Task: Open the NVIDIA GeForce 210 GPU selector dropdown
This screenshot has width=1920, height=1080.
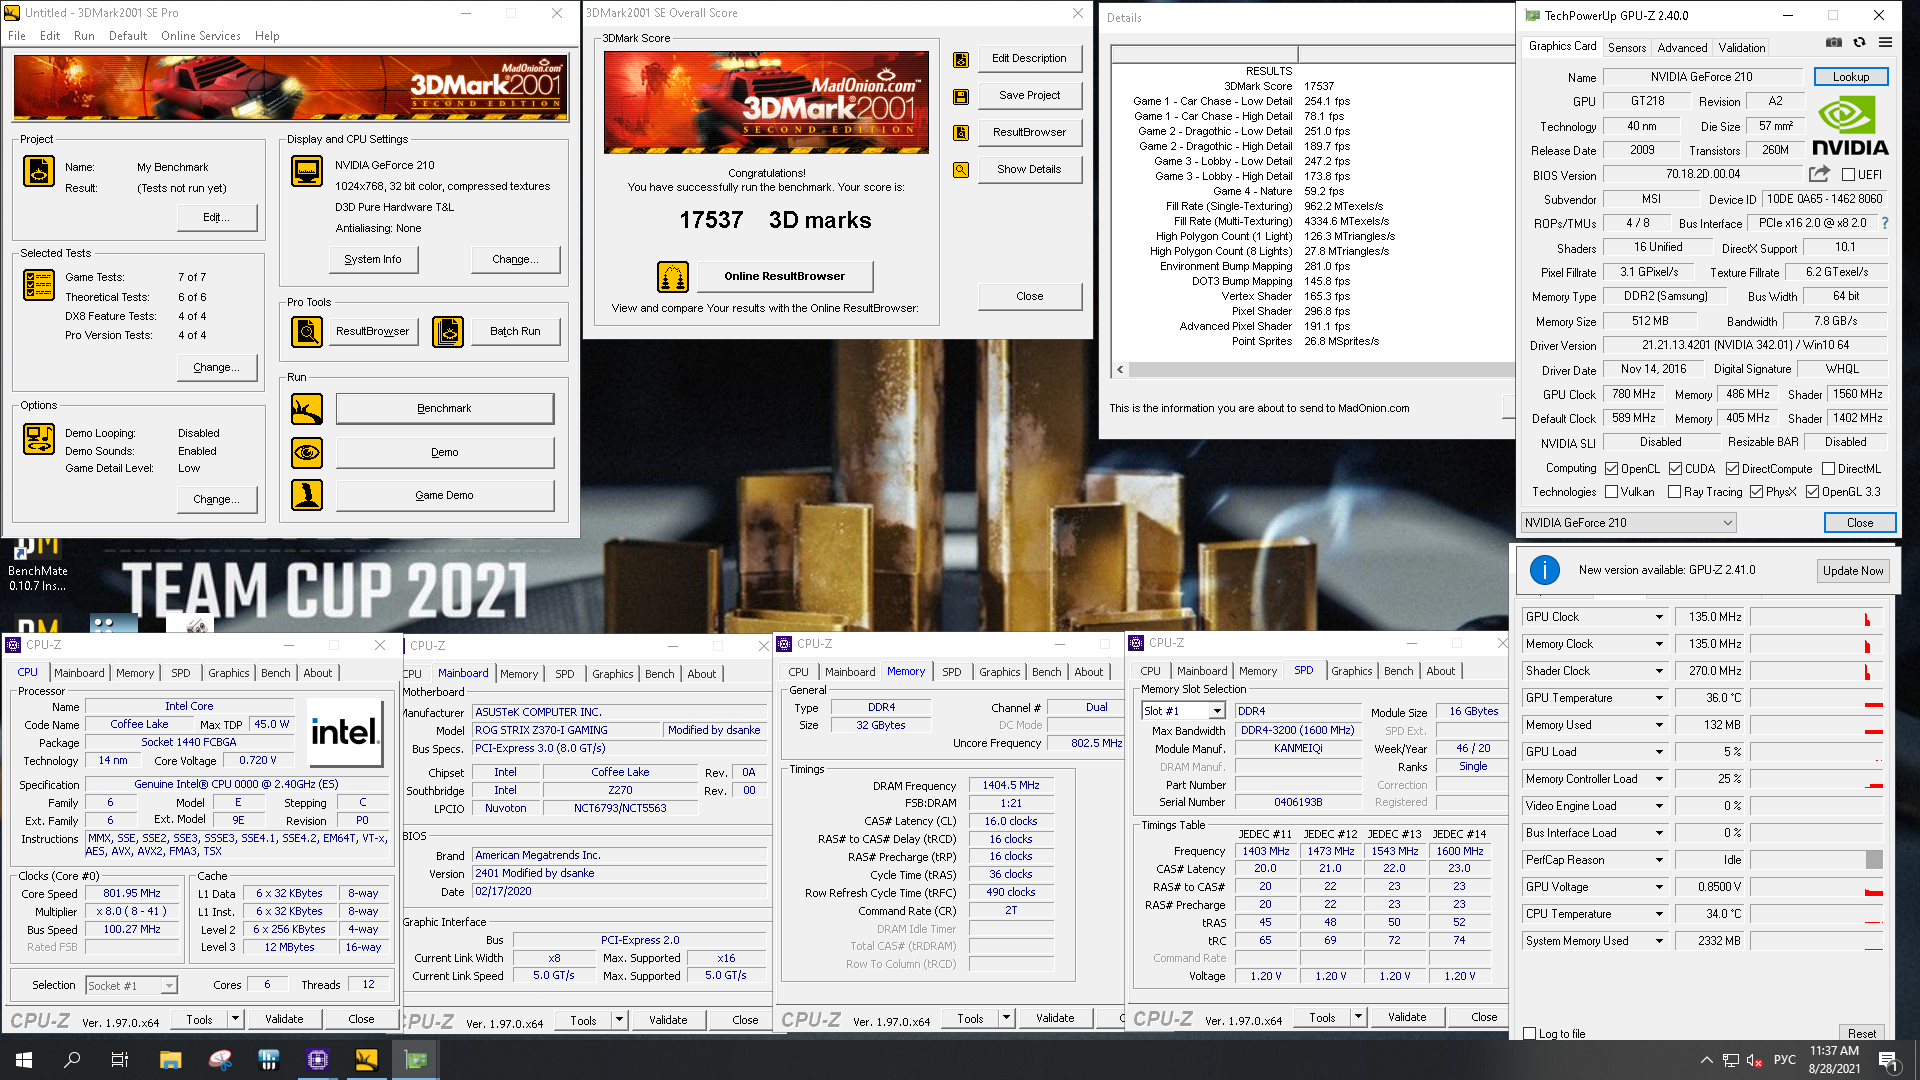Action: coord(1628,523)
